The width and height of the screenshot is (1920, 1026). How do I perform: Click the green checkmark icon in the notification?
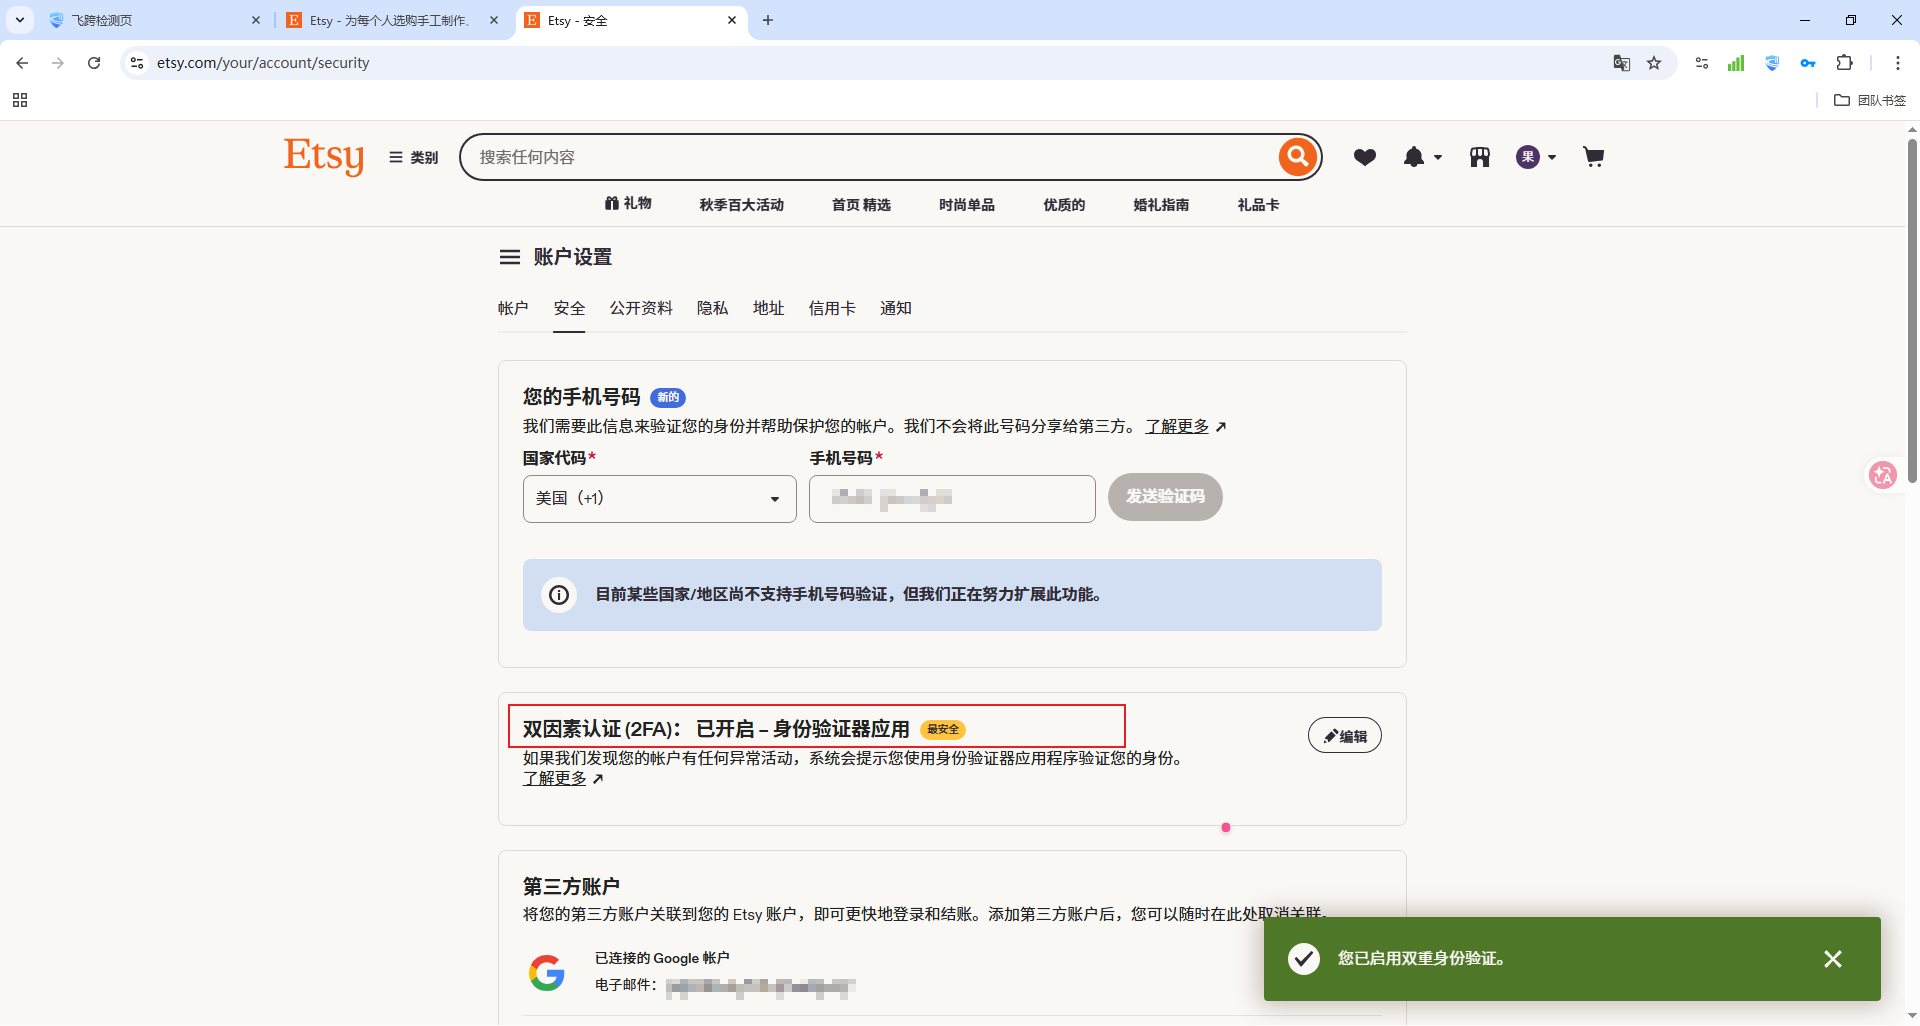point(1304,959)
